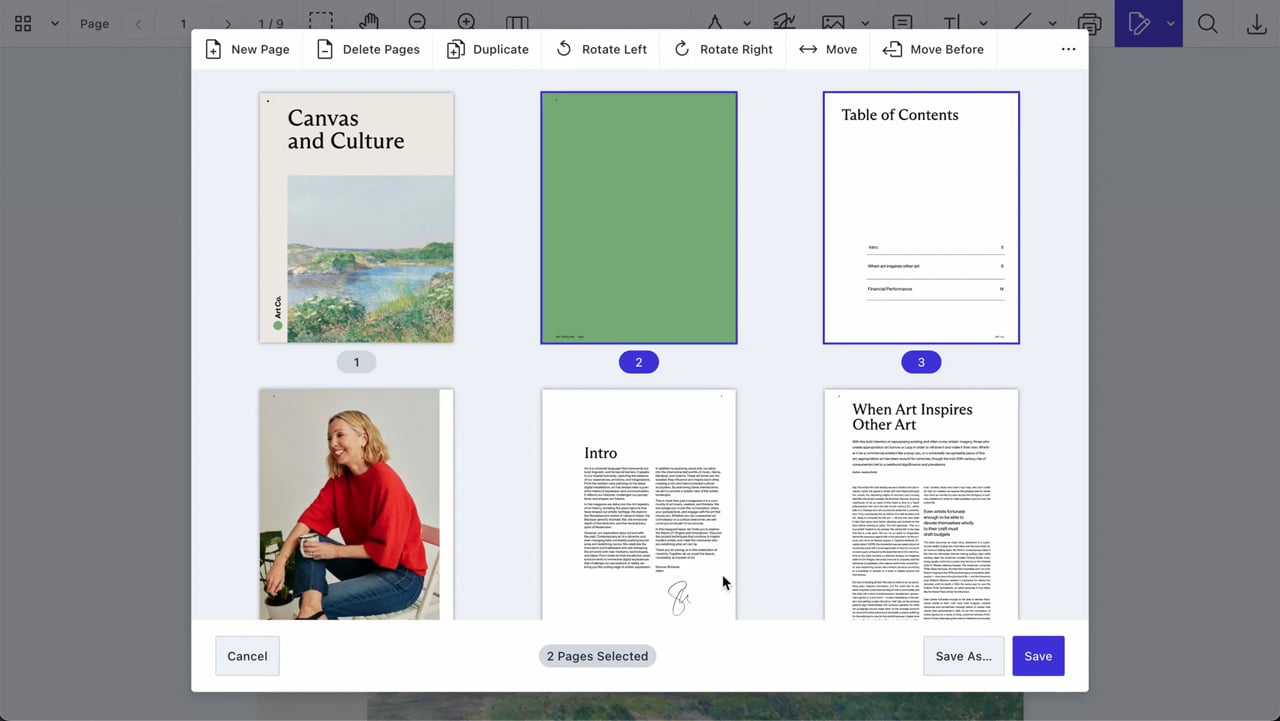Click Move Before in the toolbar
Viewport: 1280px width, 721px height.
(x=933, y=49)
